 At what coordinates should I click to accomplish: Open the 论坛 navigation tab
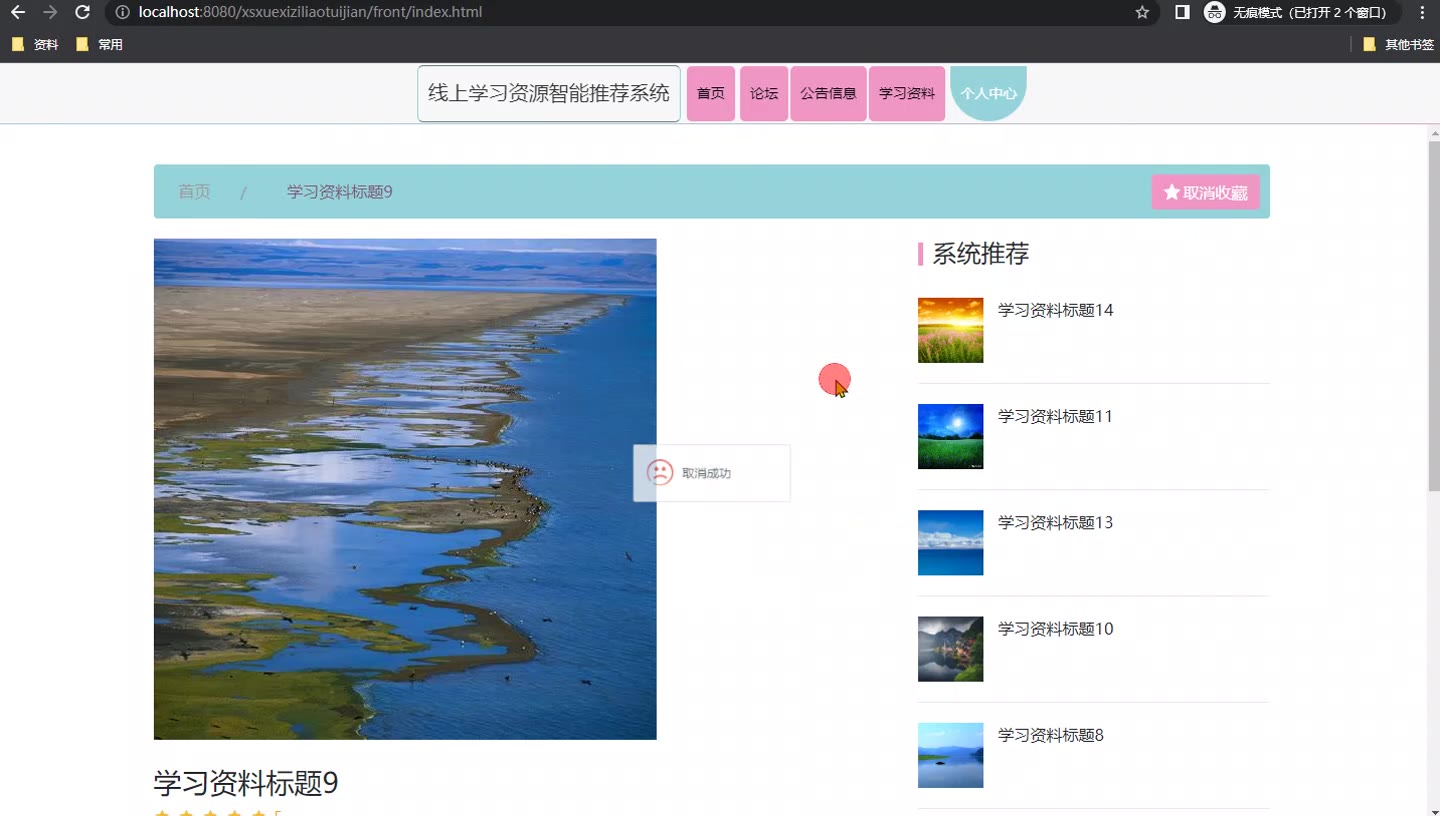coord(764,94)
